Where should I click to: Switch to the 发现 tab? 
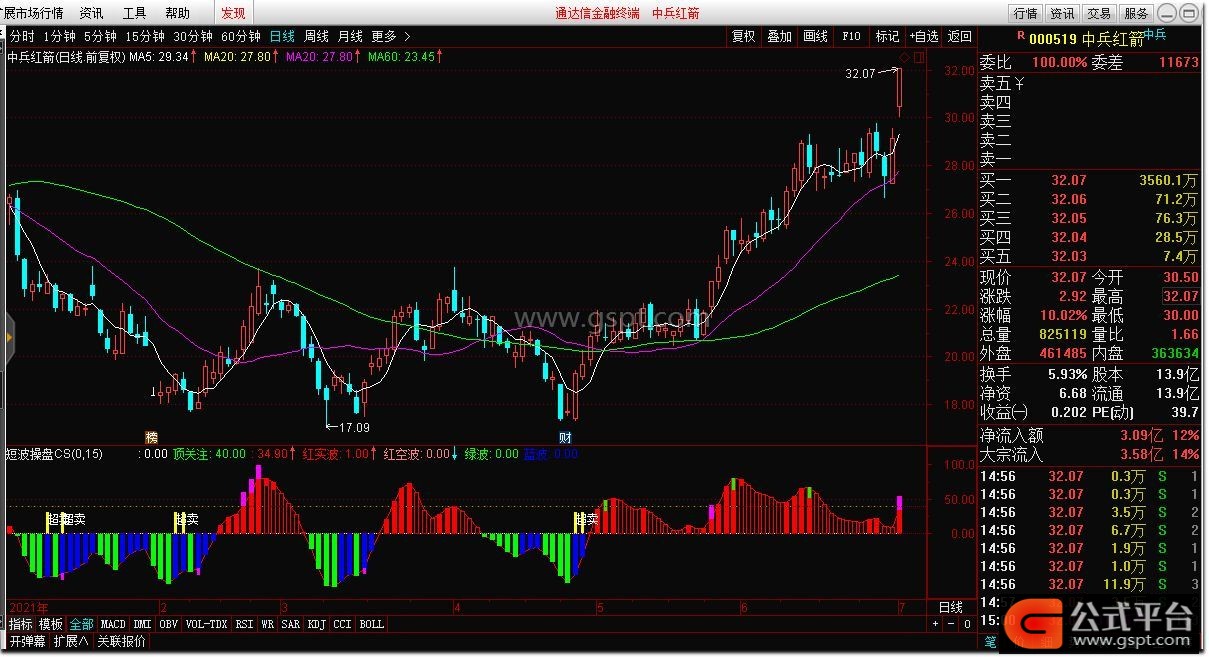tap(233, 13)
